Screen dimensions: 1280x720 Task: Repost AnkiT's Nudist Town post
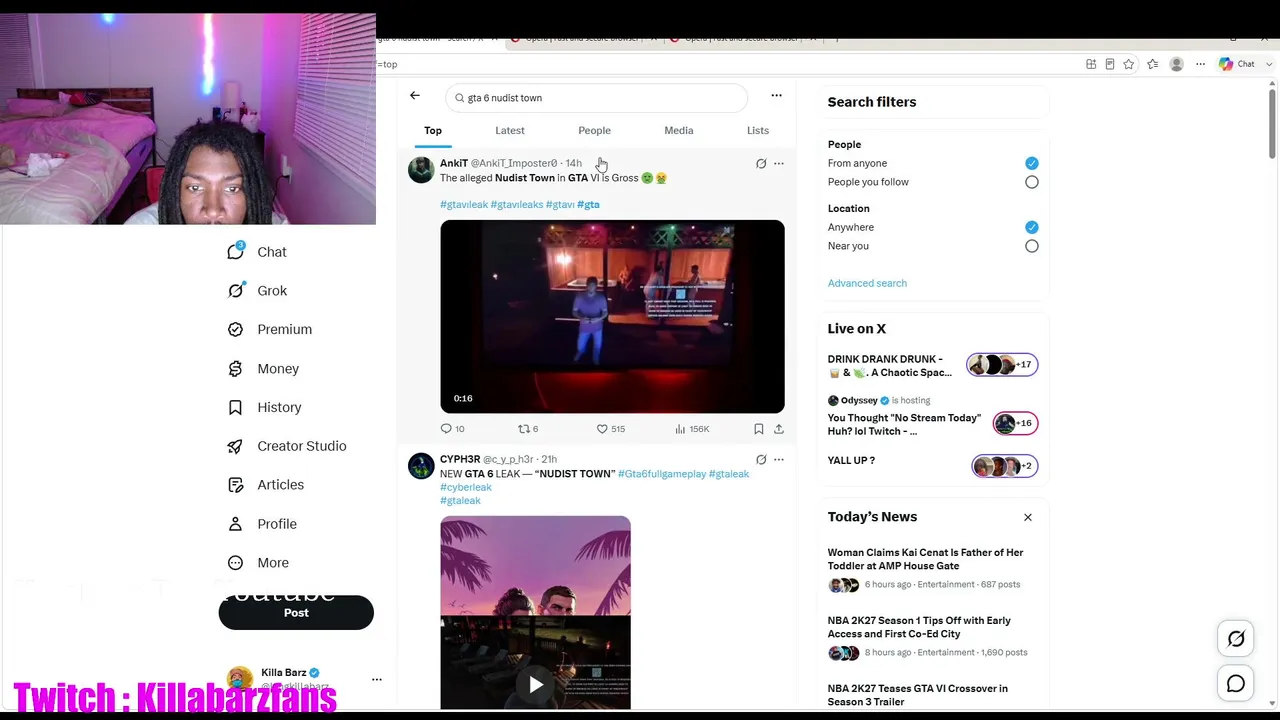[528, 429]
